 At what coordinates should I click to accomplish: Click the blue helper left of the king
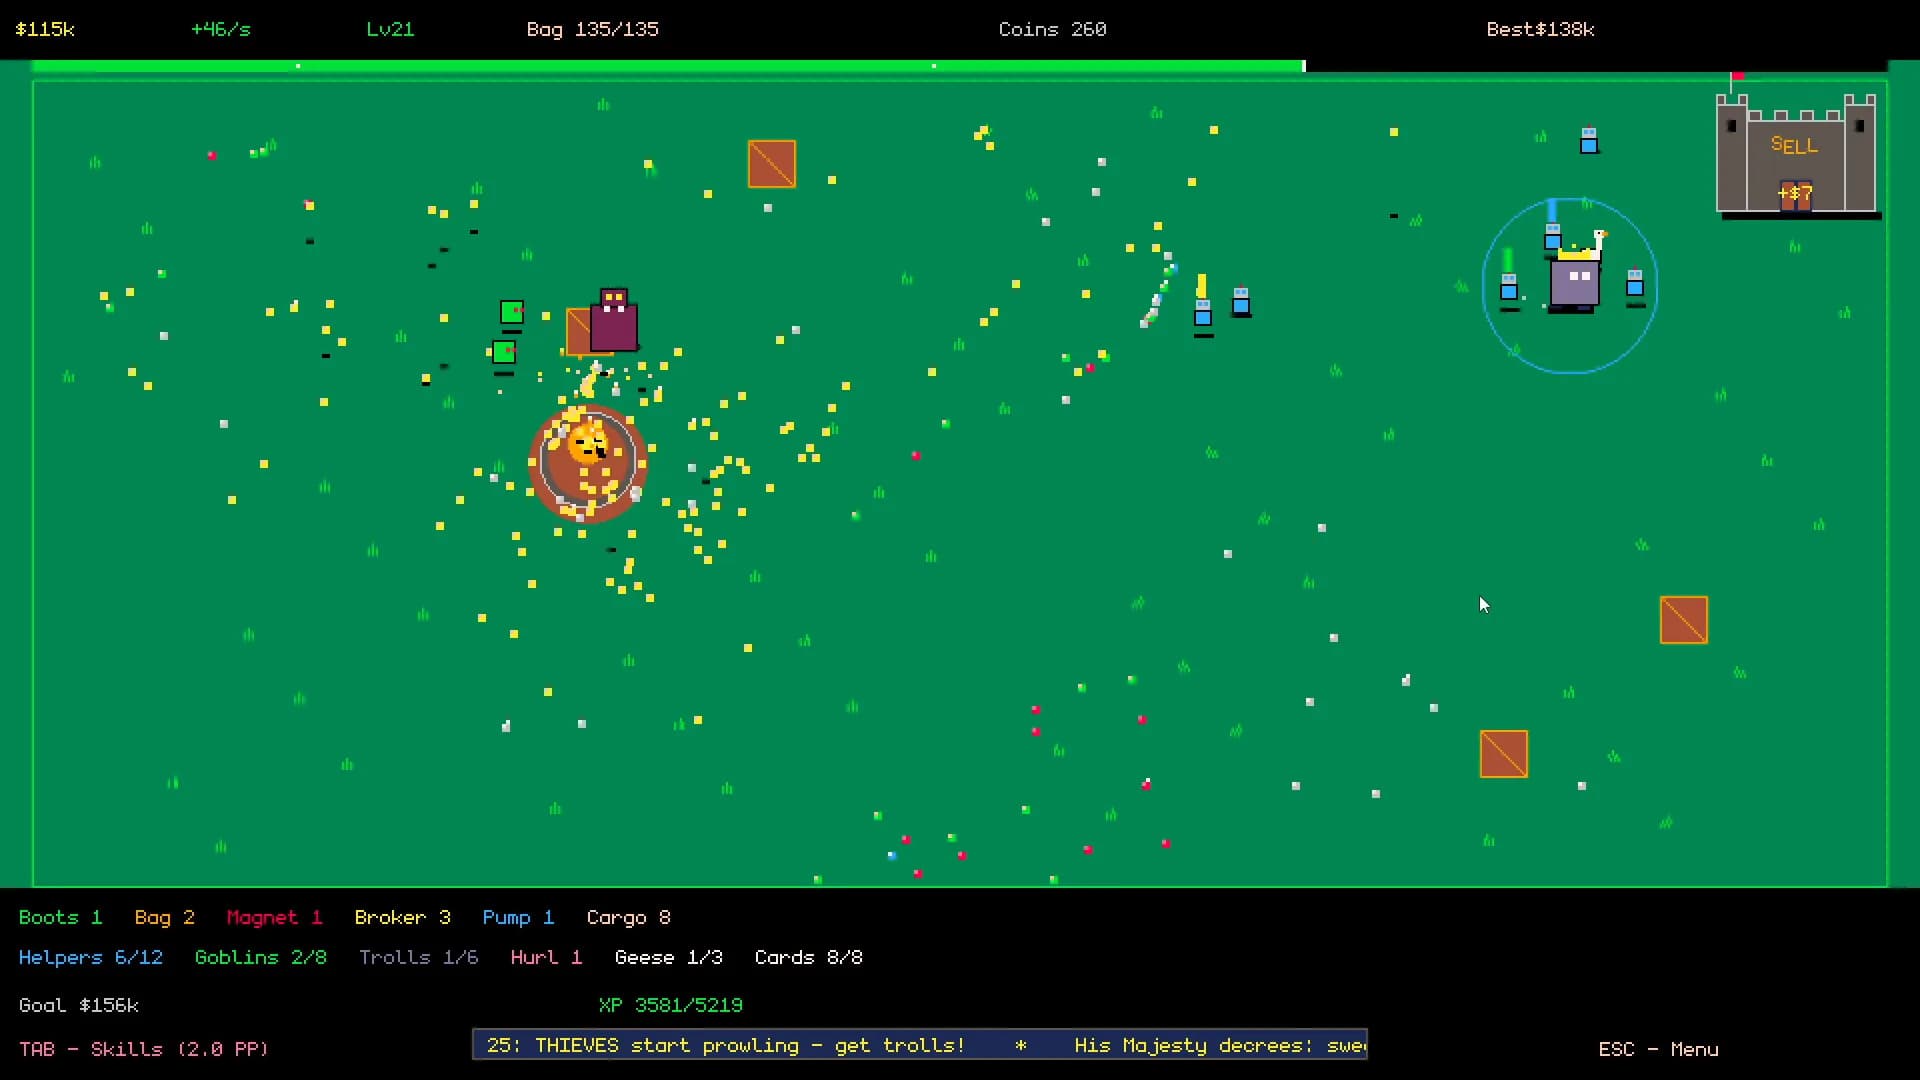point(1509,286)
